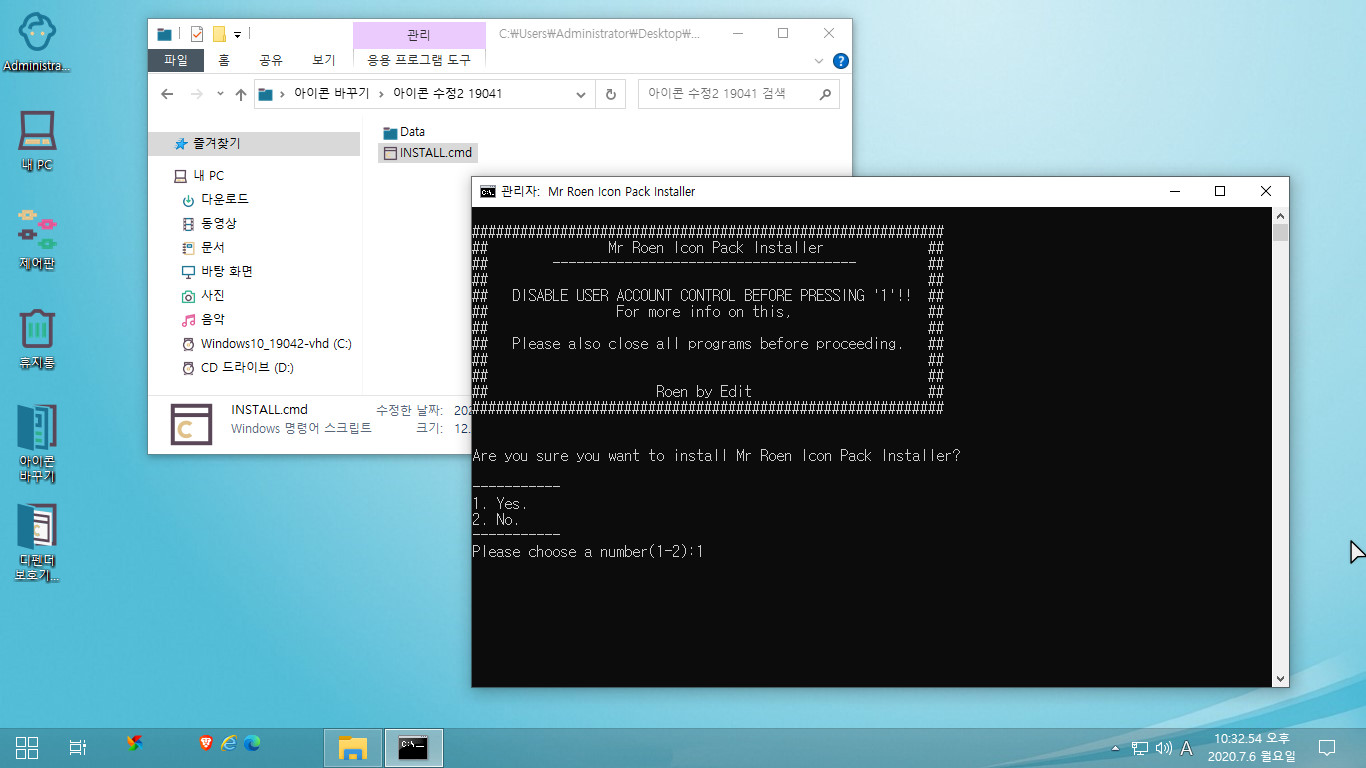Open the Administrator user folder desktop icon

coord(37,42)
